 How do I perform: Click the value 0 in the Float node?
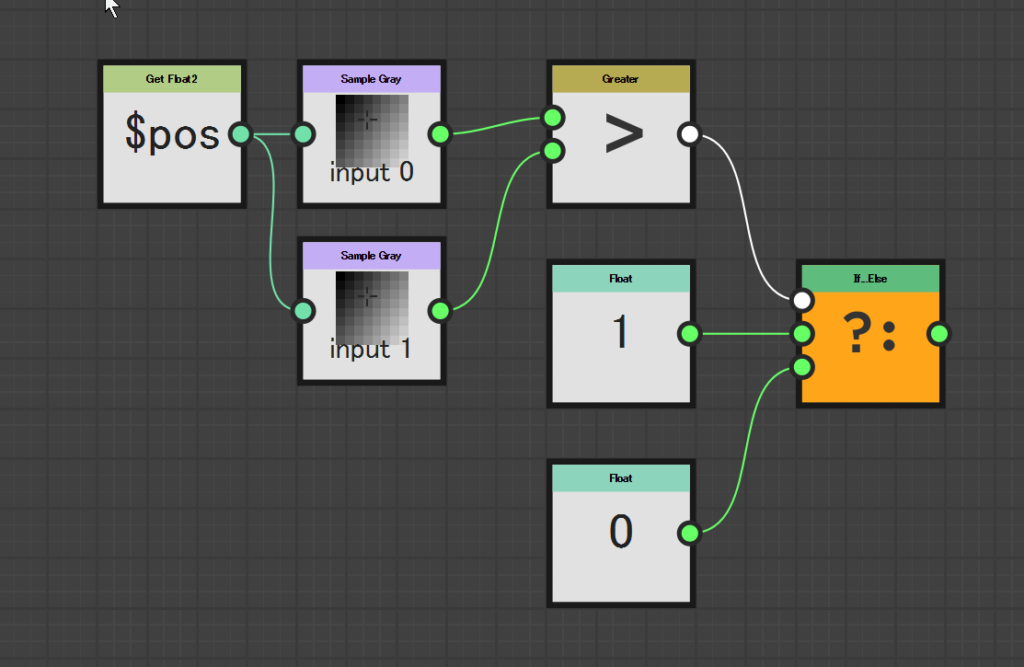620,533
